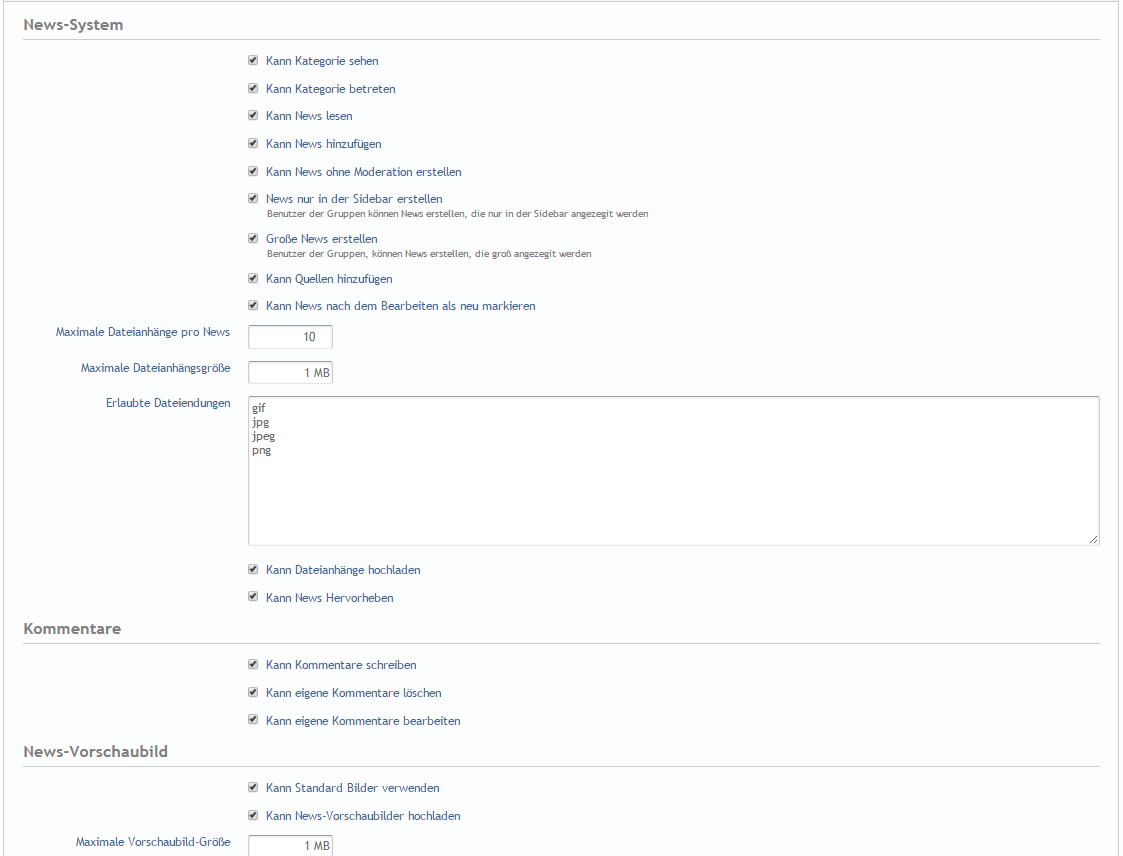Uncheck 'Kann Quellen hinzufügen' checkbox
Screen dimensions: 1123x856
pyautogui.click(x=253, y=279)
